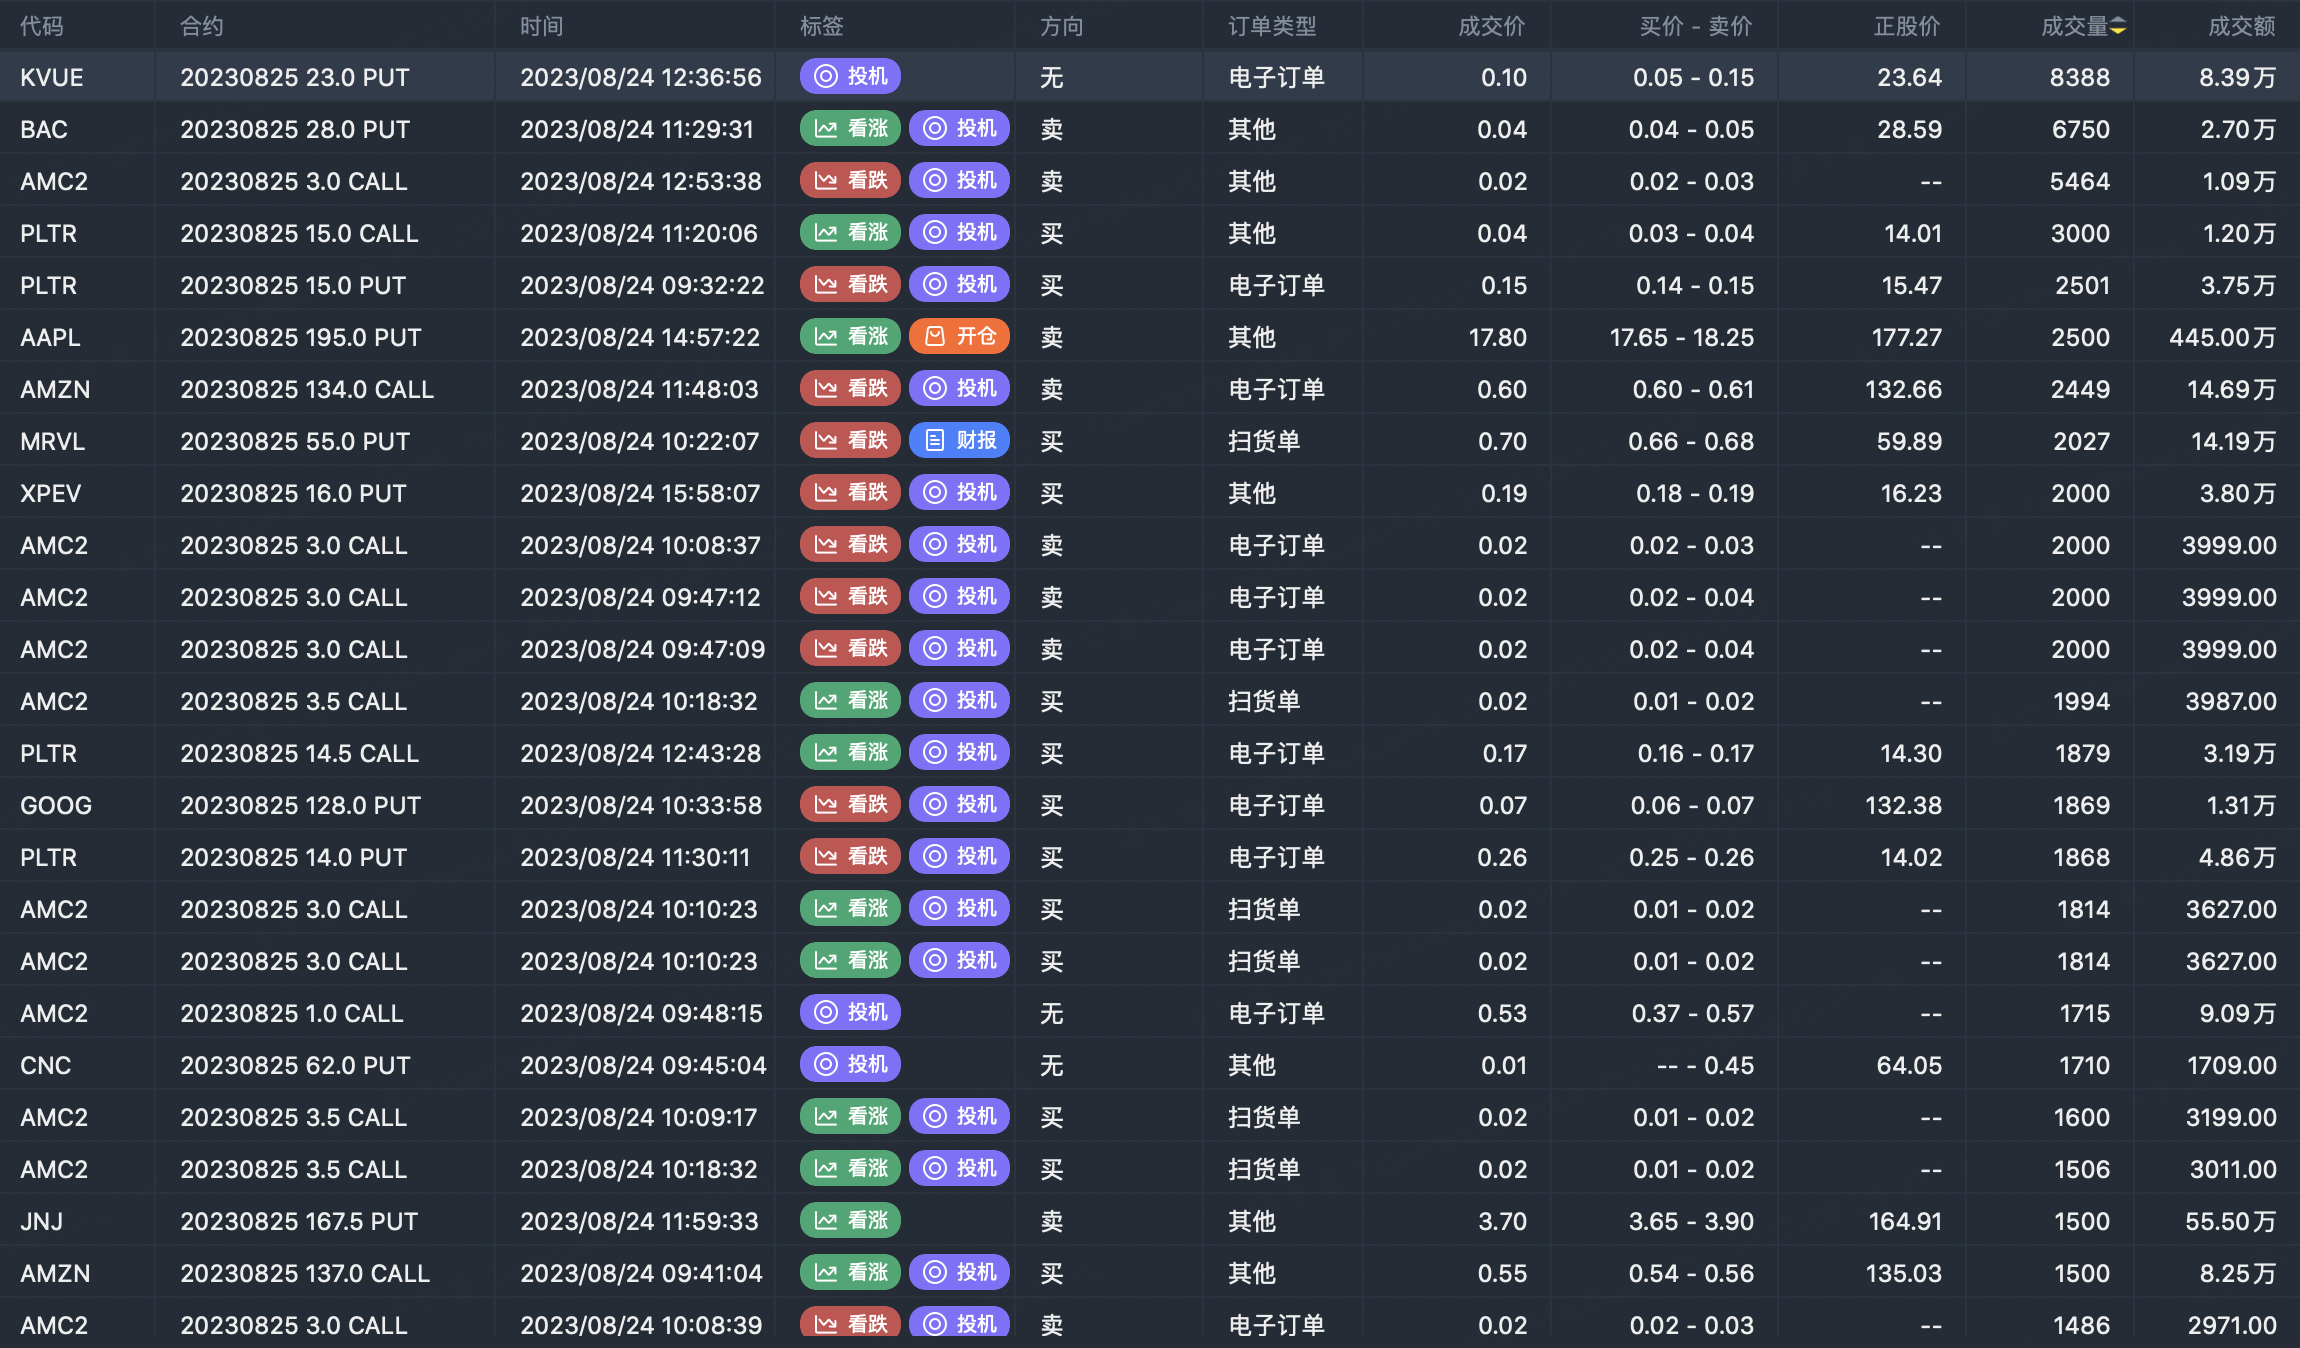Open ticker MRVL in the code column
The height and width of the screenshot is (1348, 2300).
click(x=52, y=441)
